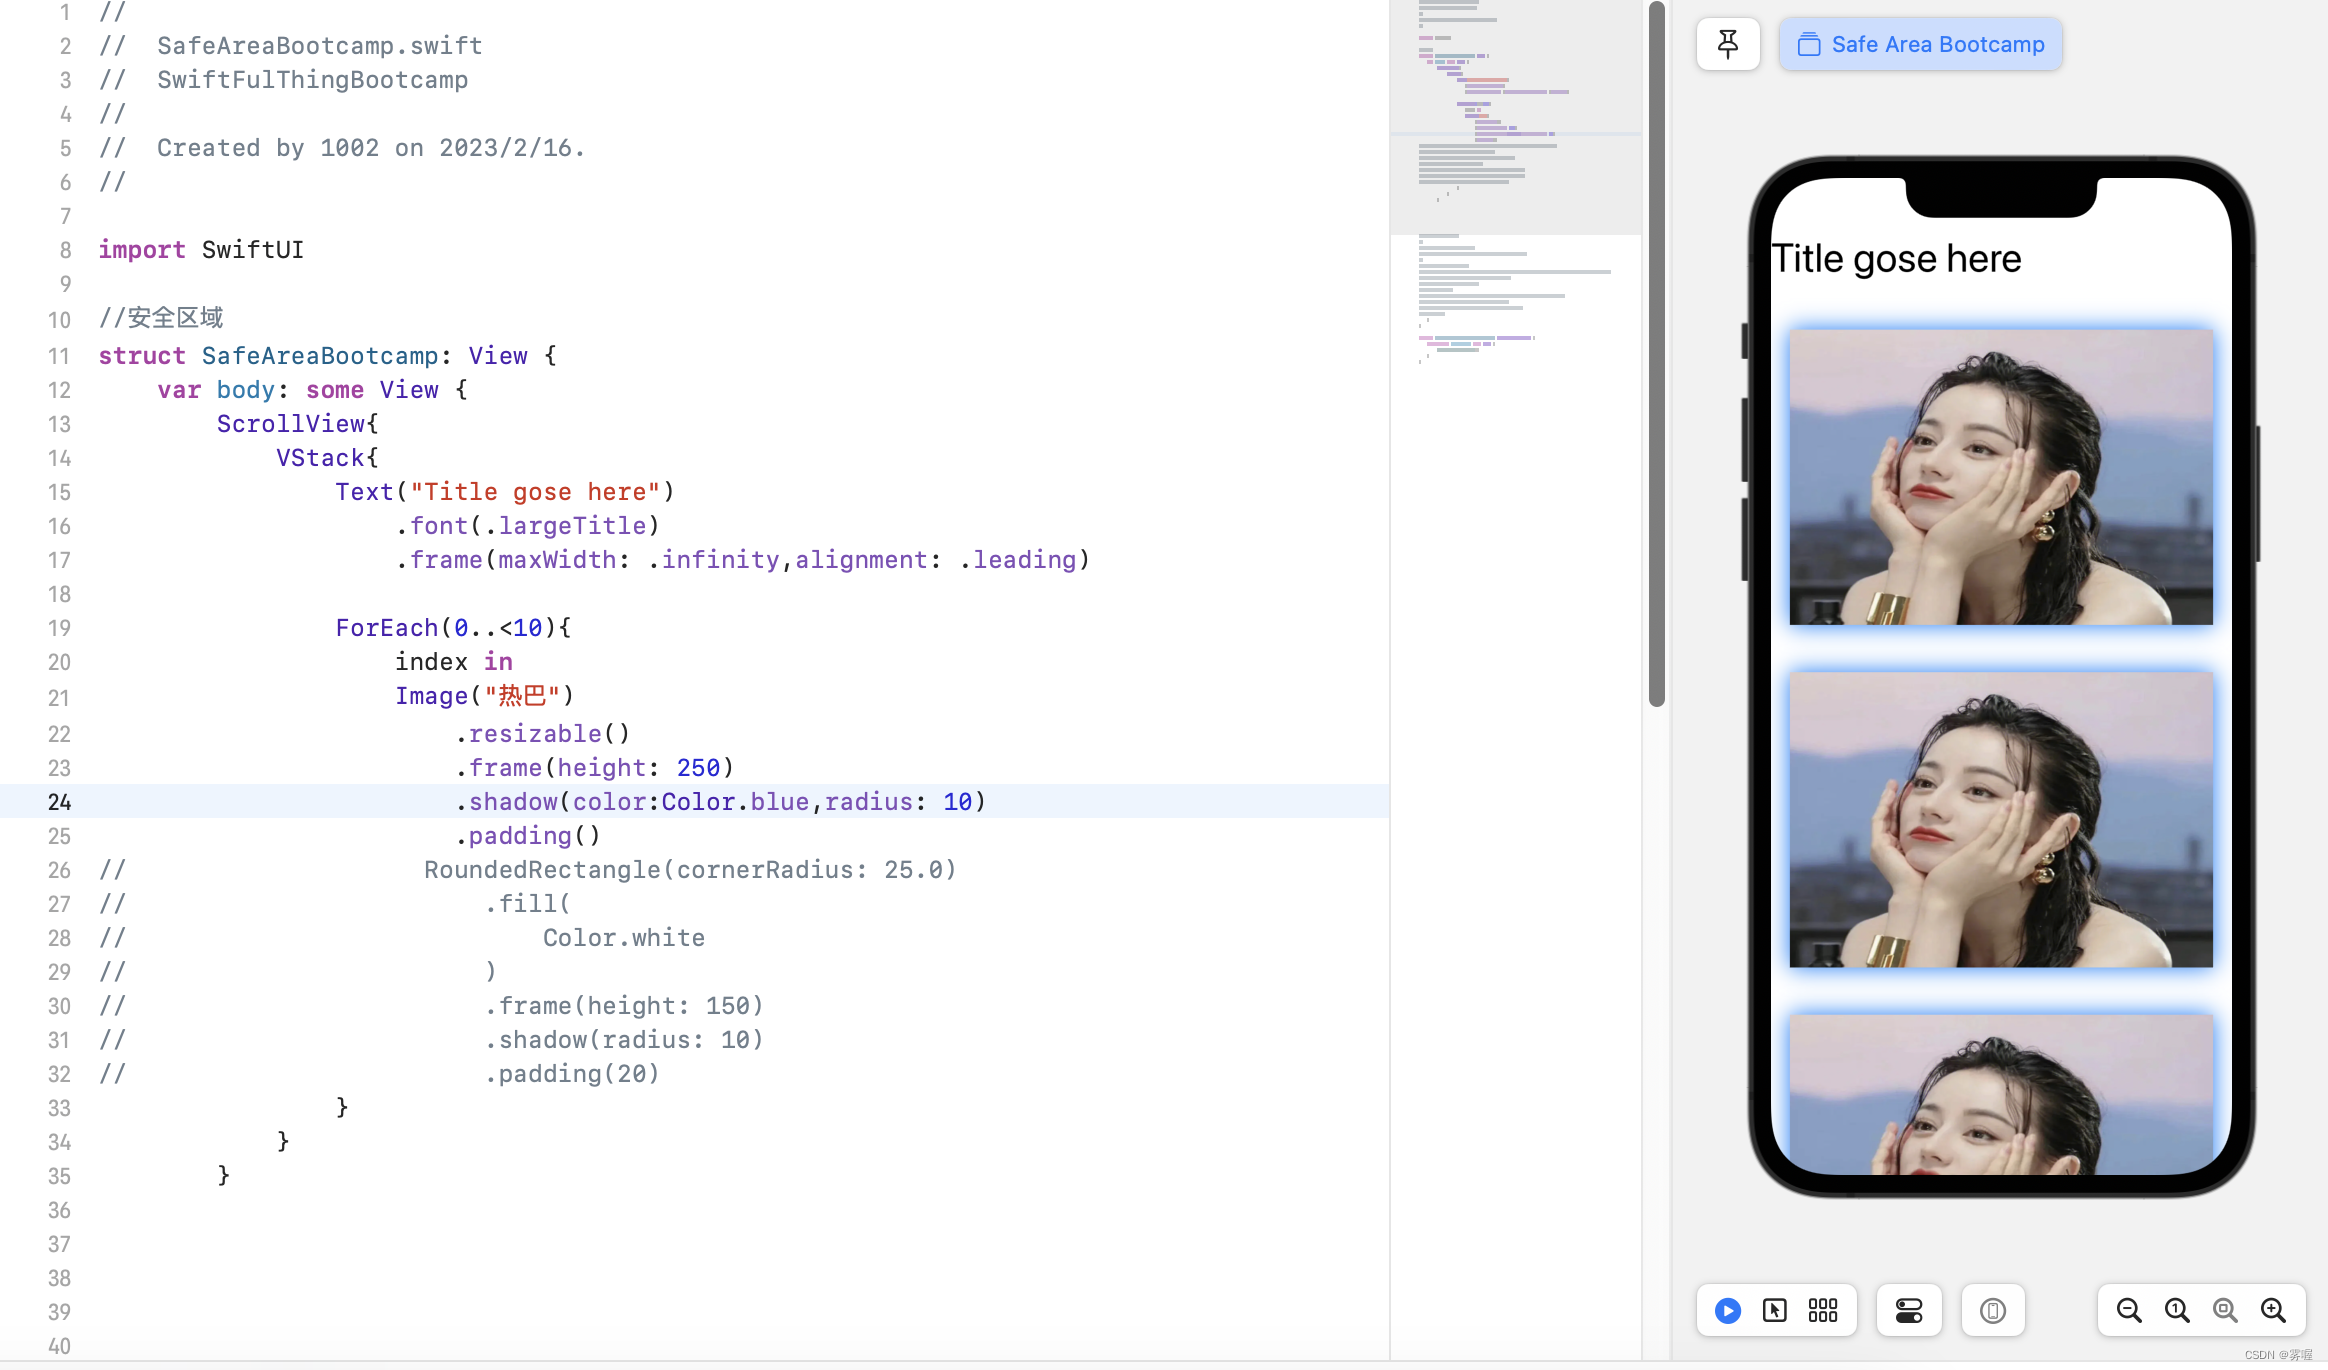This screenshot has width=2328, height=1370.
Task: Select the Safe Area Bootcamp preview tab
Action: click(x=1920, y=44)
